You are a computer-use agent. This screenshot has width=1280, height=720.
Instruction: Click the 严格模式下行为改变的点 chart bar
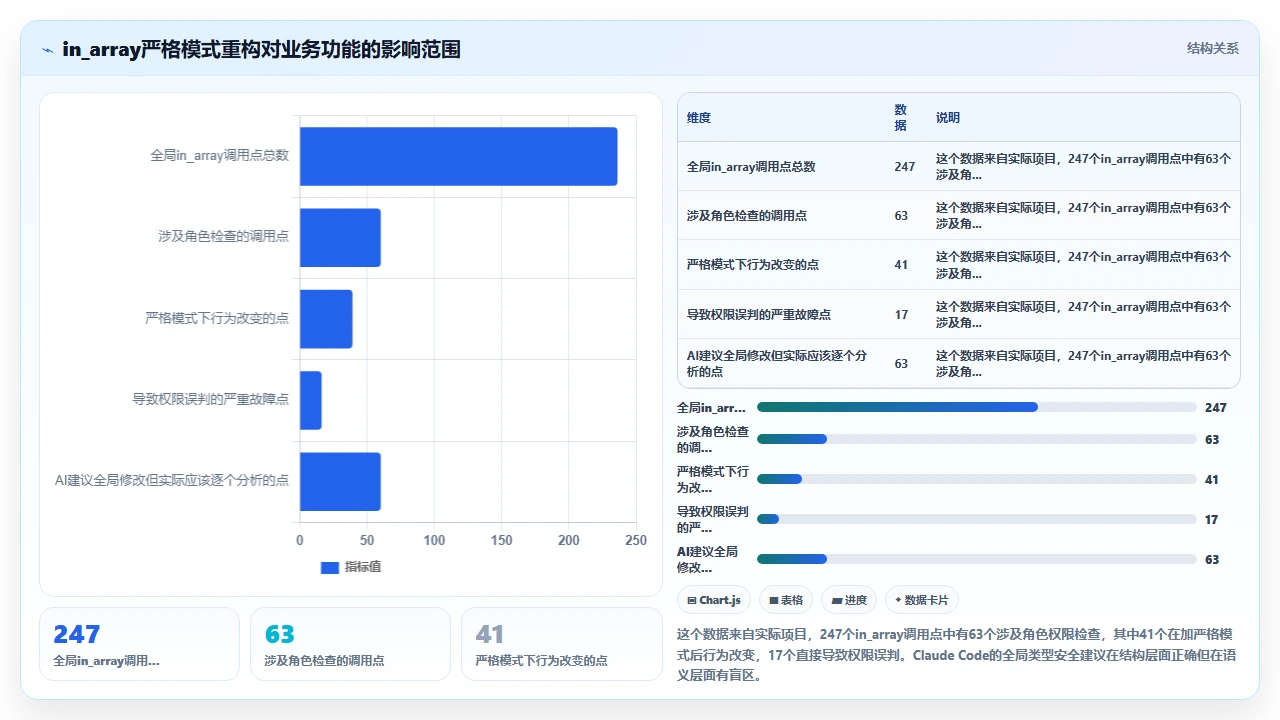(326, 319)
